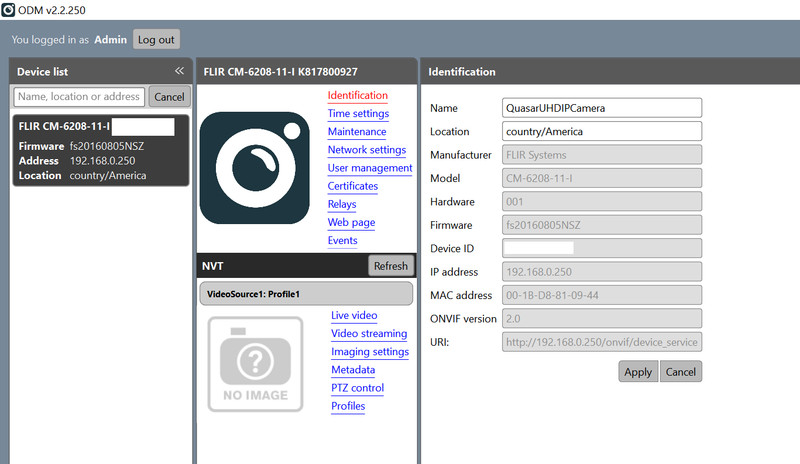
Task: Click the Hardware field showing 001
Action: coord(602,202)
